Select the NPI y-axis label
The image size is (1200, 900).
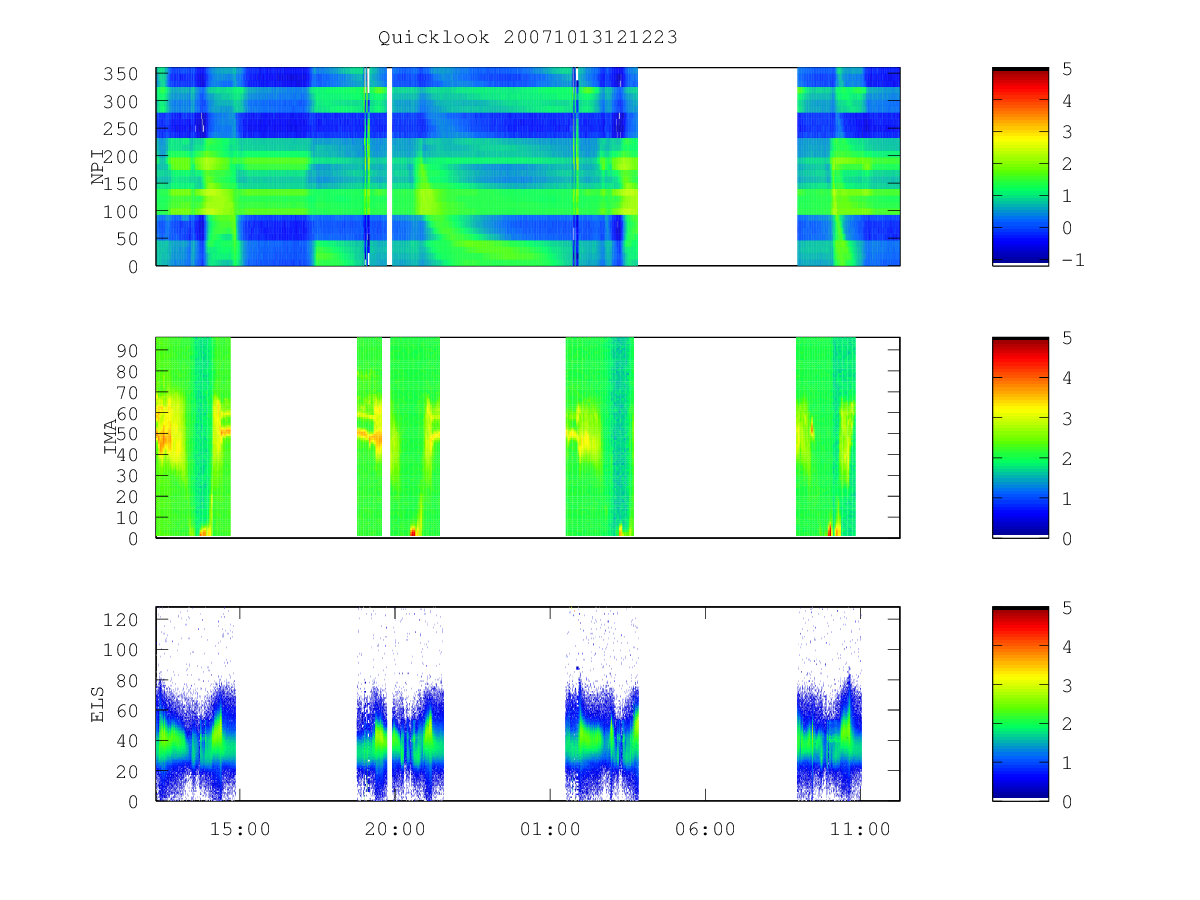(x=98, y=167)
